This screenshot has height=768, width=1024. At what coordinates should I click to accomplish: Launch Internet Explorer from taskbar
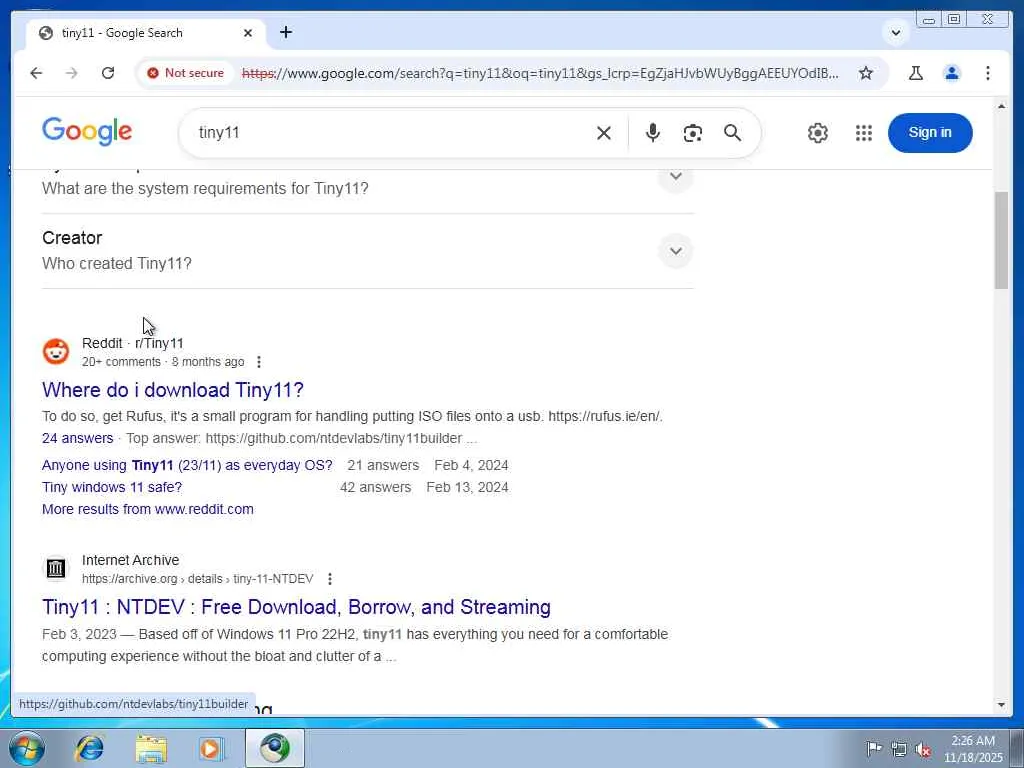tap(89, 748)
